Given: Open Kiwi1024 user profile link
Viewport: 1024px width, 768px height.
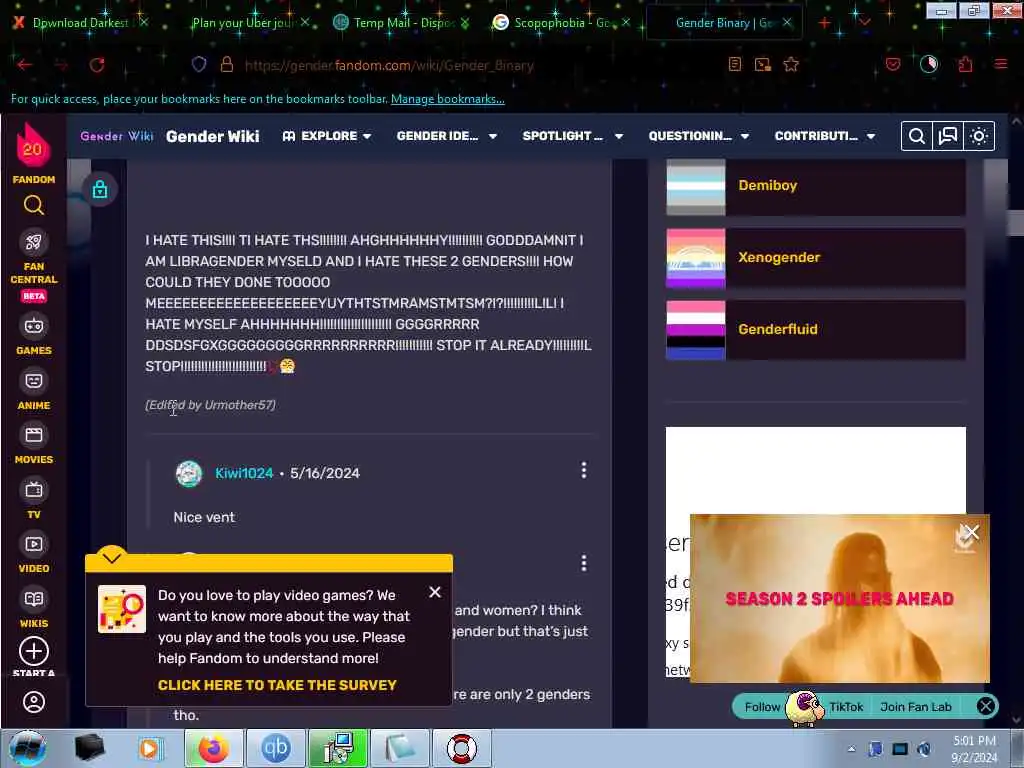Looking at the screenshot, I should coord(244,473).
